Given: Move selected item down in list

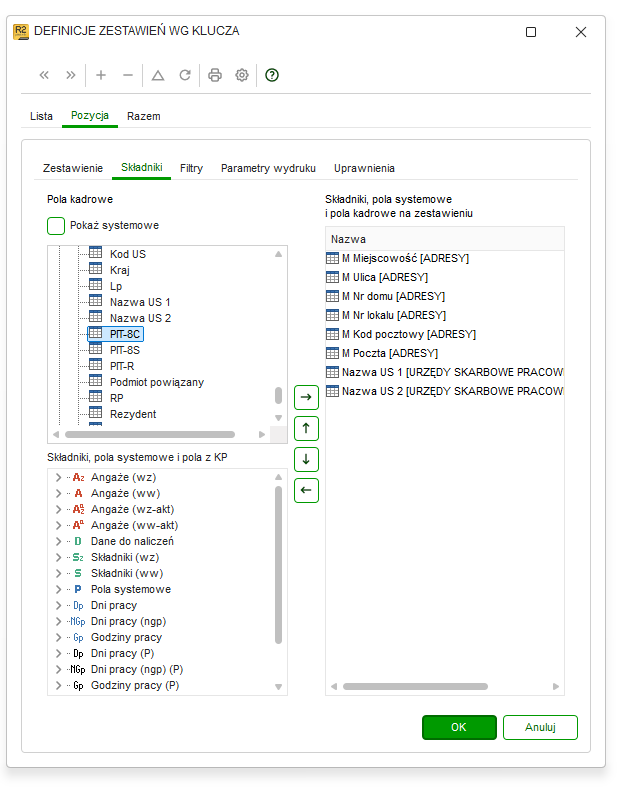Looking at the screenshot, I should [306, 459].
